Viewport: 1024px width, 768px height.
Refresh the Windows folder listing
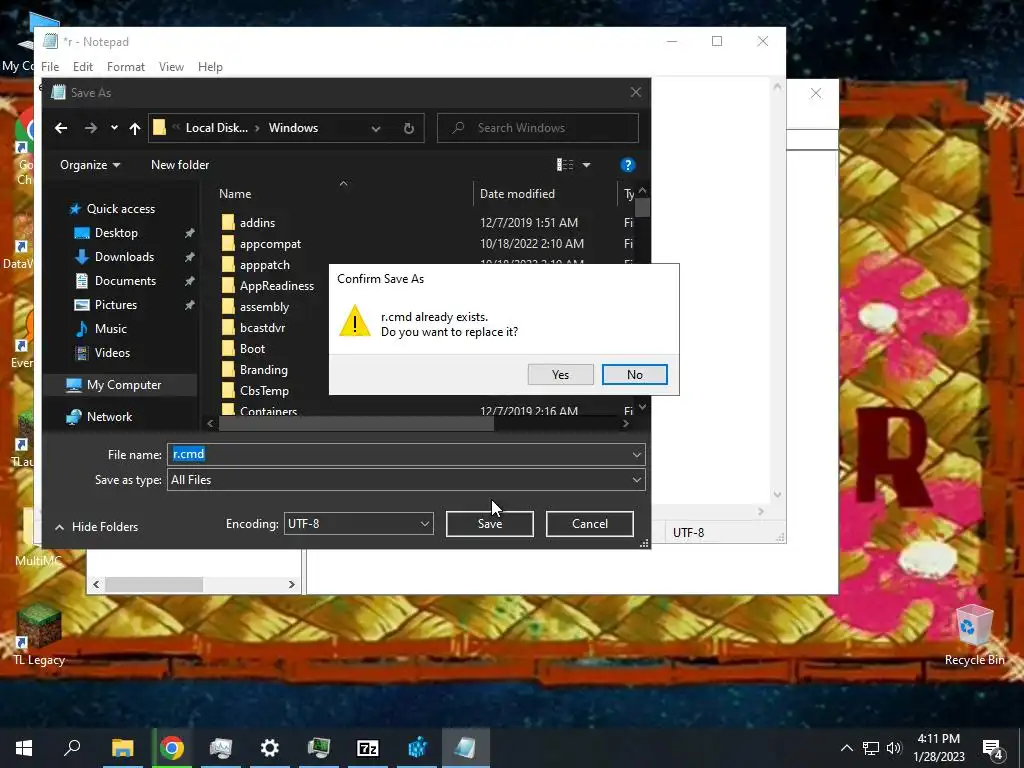point(409,128)
